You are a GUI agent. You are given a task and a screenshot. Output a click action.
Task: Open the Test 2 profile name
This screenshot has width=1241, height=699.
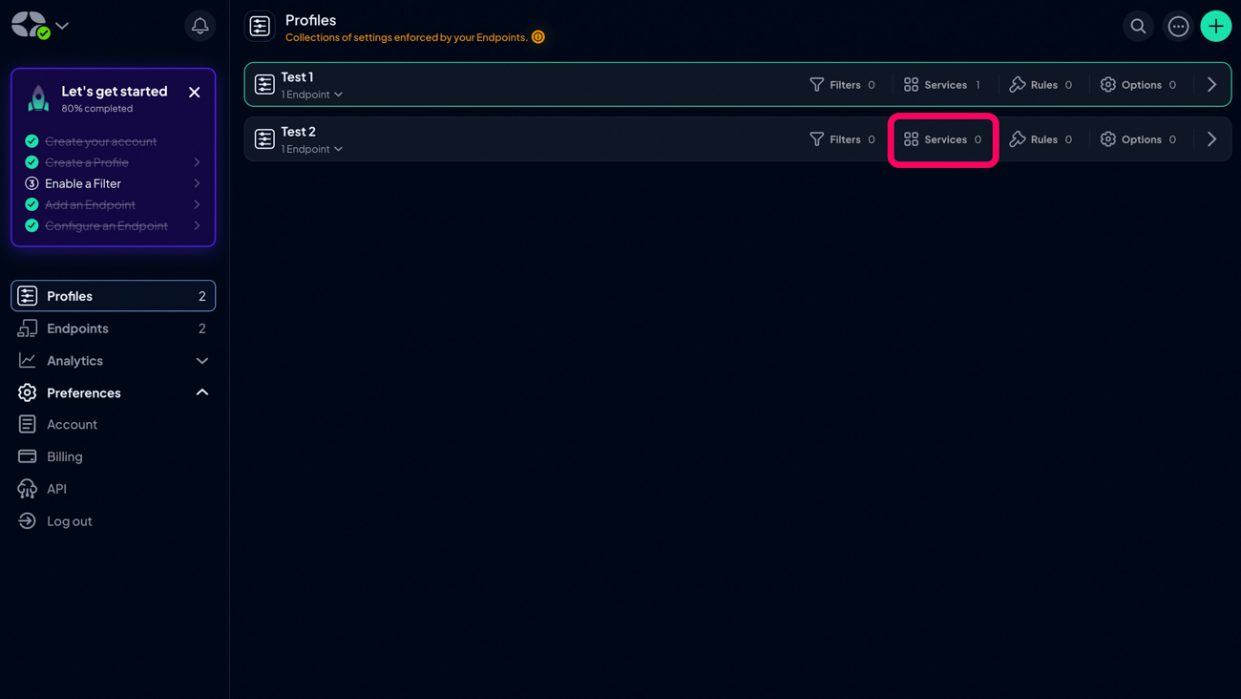tap(298, 131)
